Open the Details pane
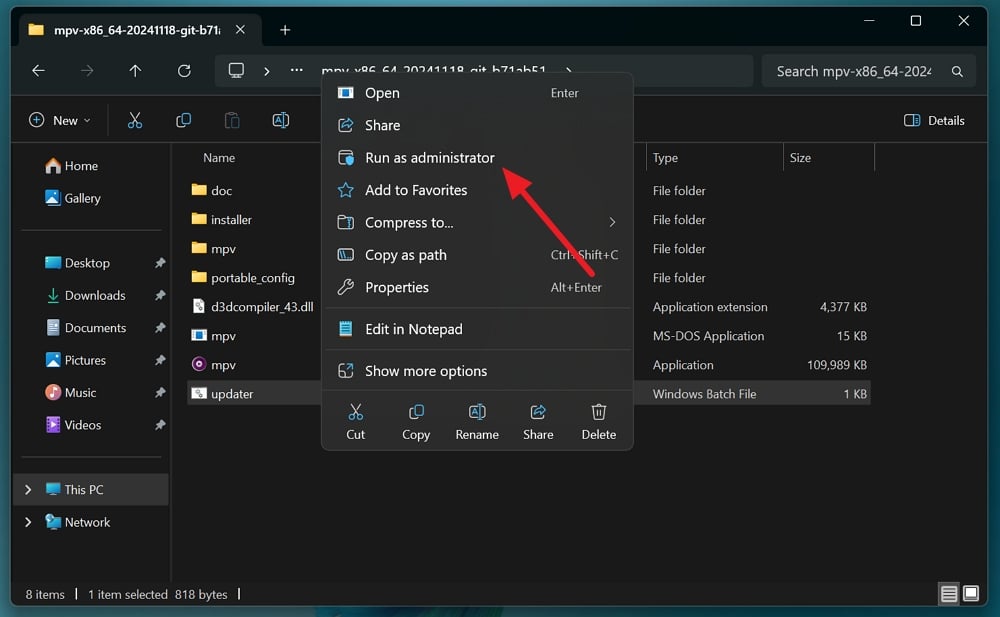 pyautogui.click(x=934, y=120)
